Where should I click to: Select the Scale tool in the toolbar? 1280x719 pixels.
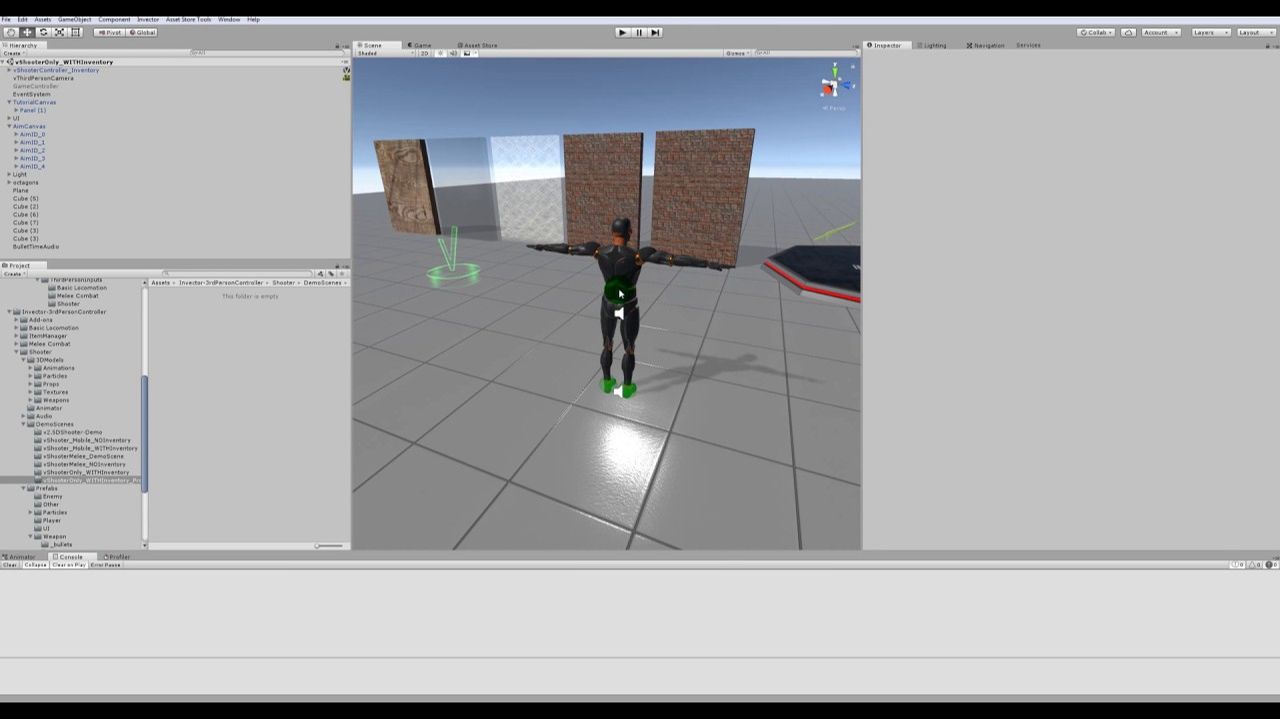point(59,32)
